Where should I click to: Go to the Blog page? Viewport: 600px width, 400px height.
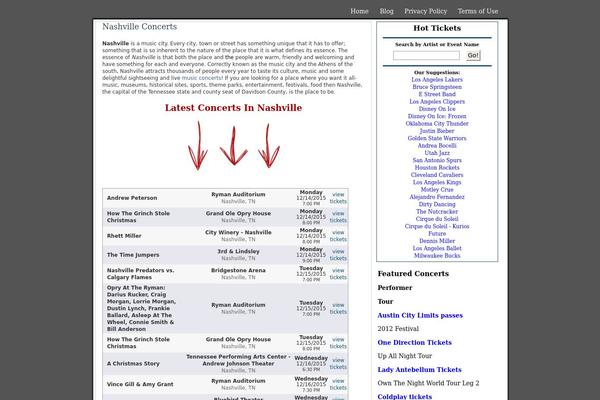[x=386, y=11]
